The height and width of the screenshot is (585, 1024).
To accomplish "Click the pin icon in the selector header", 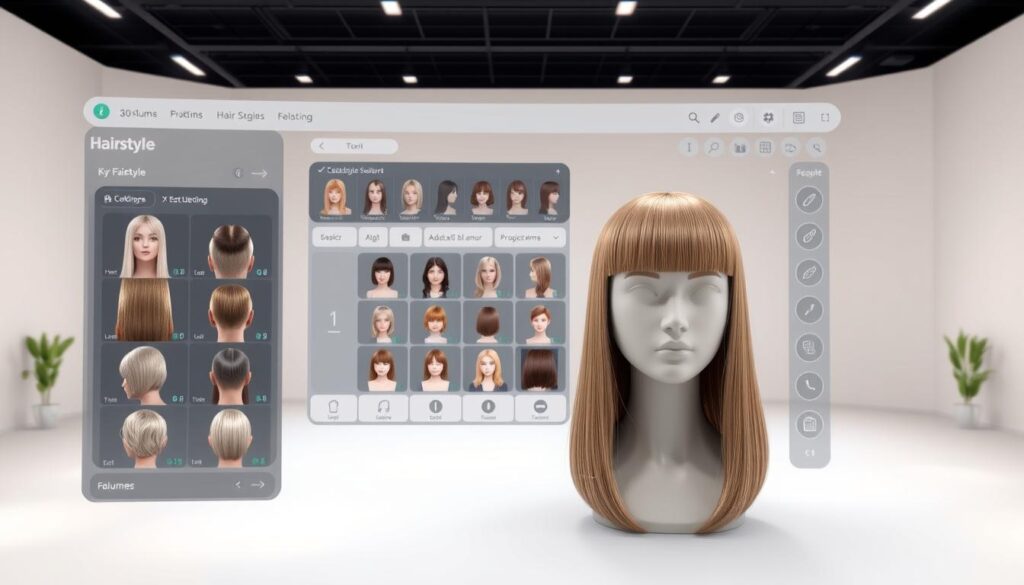I will click(558, 171).
